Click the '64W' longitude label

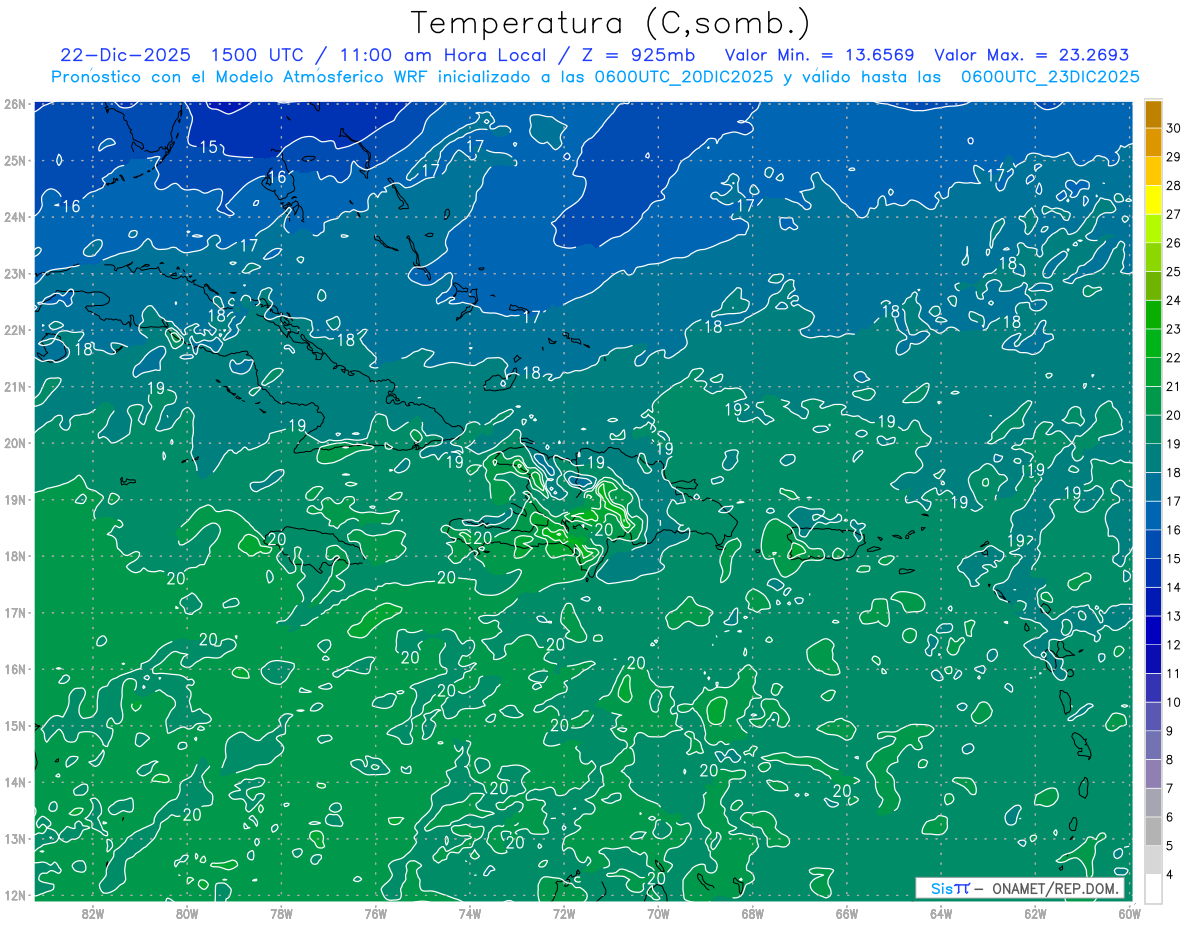941,913
